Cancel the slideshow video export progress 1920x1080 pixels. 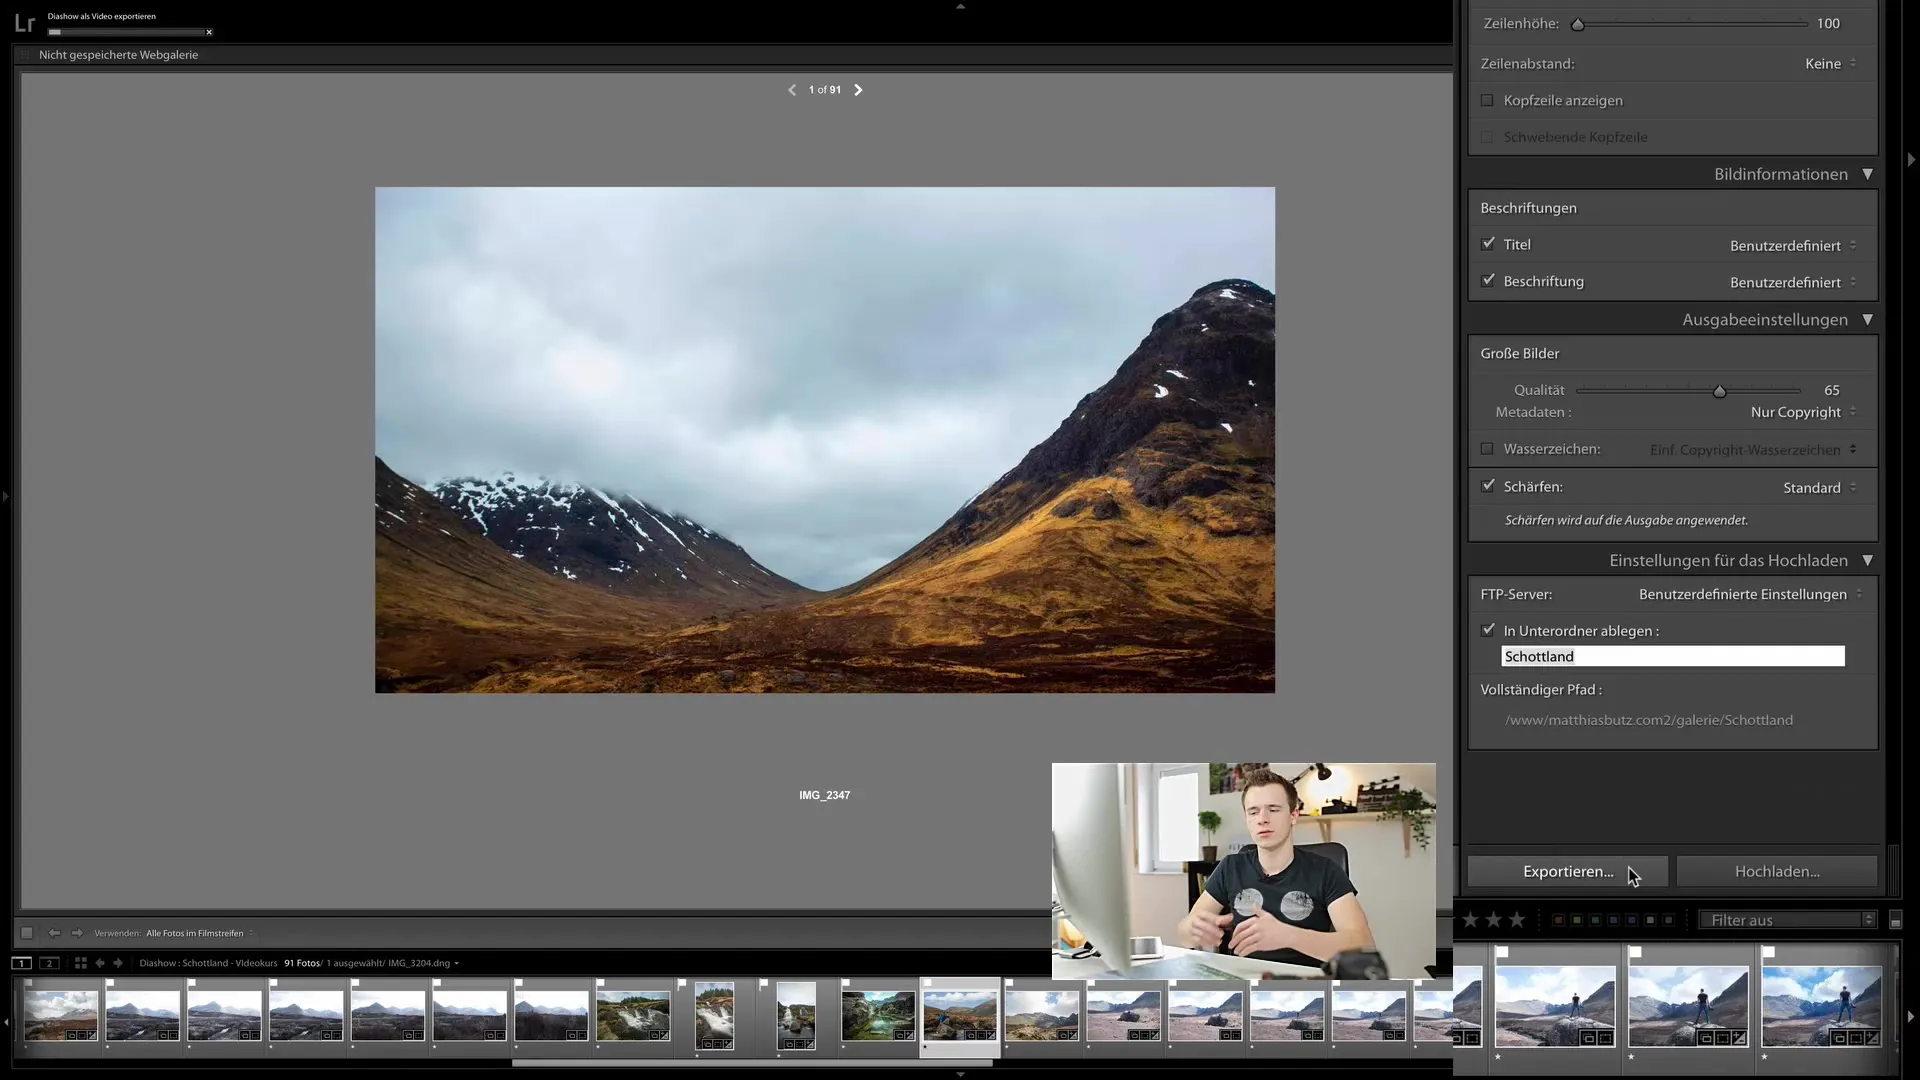[209, 32]
